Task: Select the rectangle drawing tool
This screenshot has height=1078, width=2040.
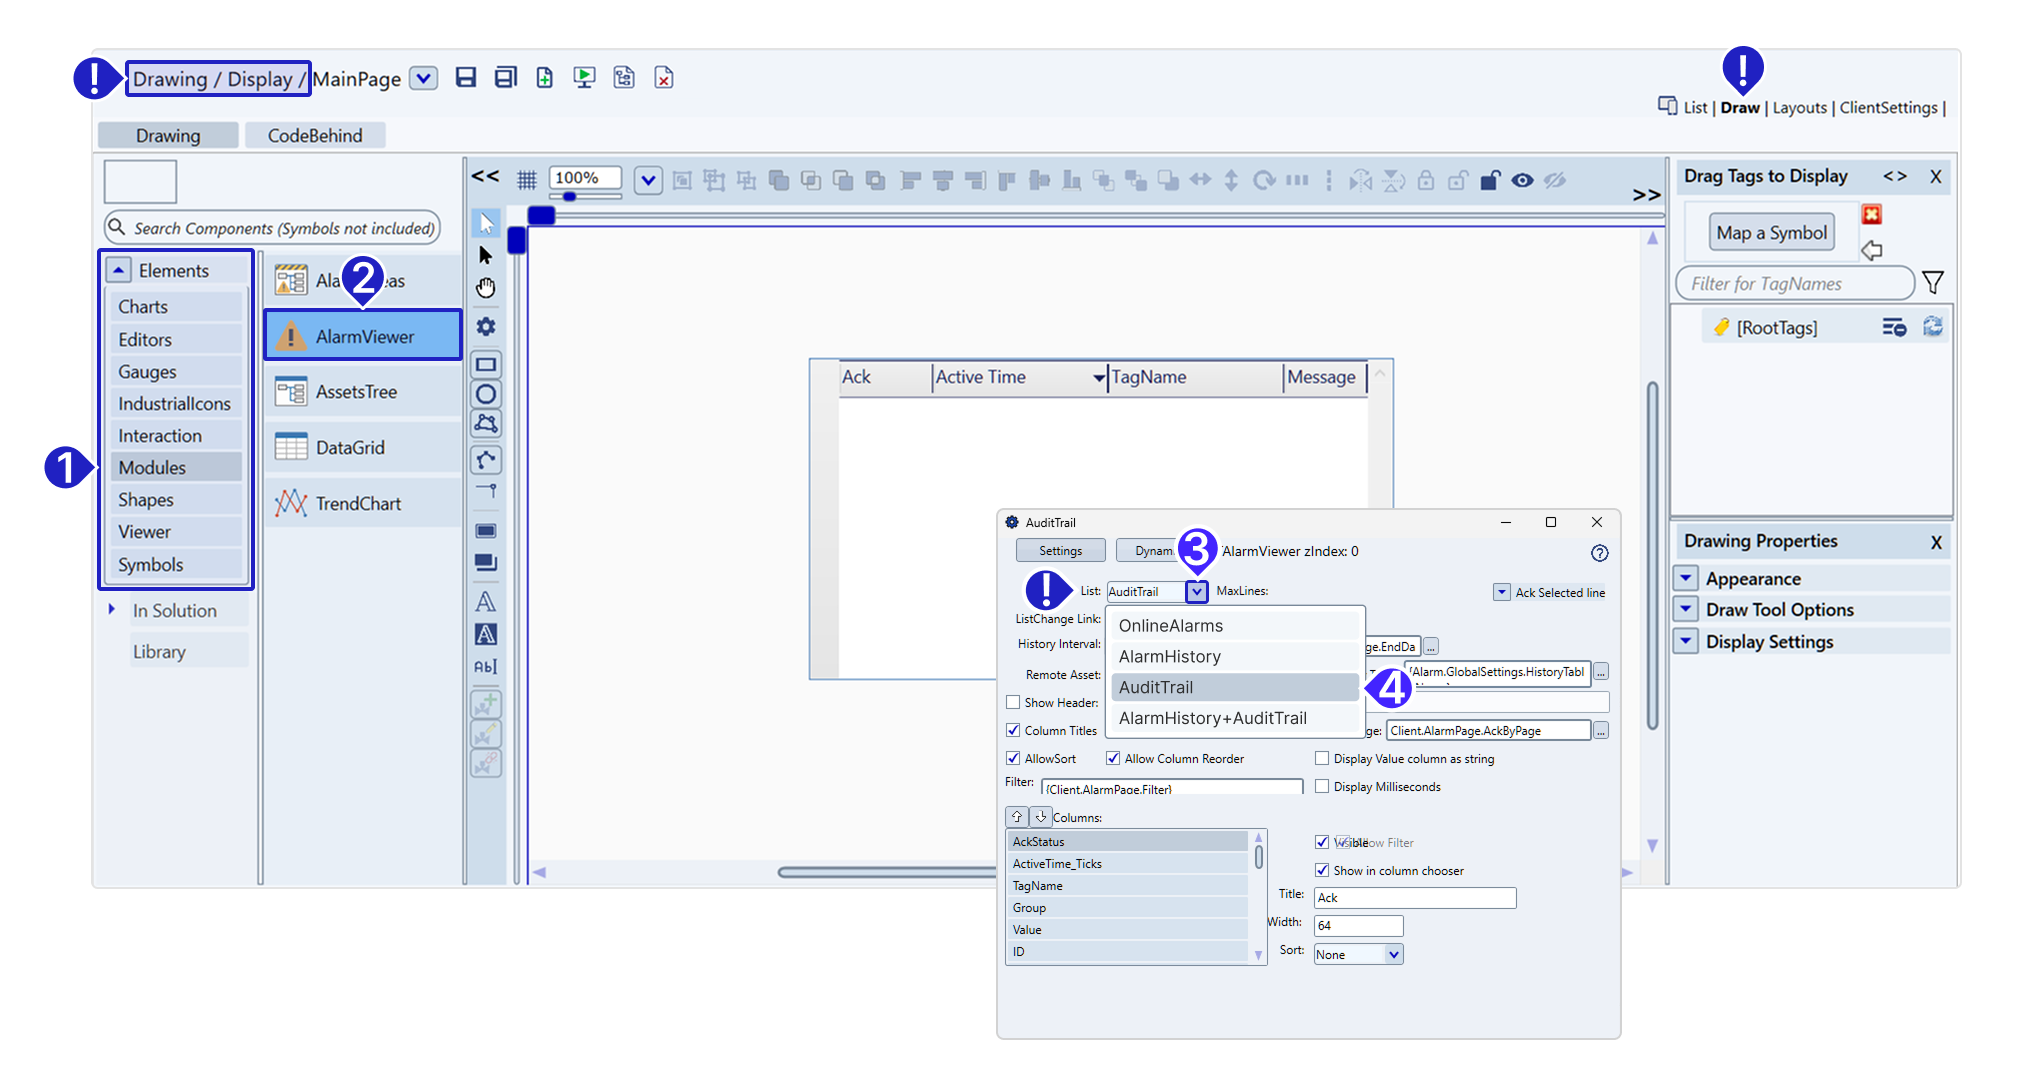Action: tap(486, 364)
